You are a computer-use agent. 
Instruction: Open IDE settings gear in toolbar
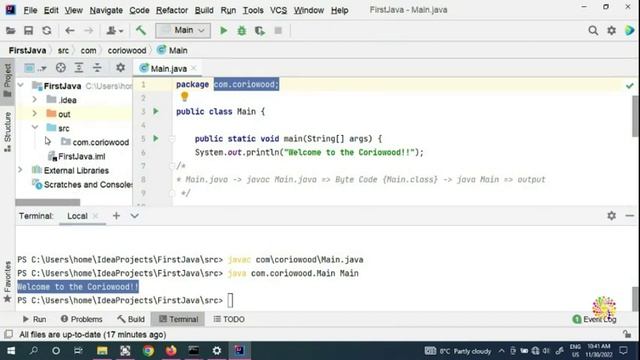611,31
